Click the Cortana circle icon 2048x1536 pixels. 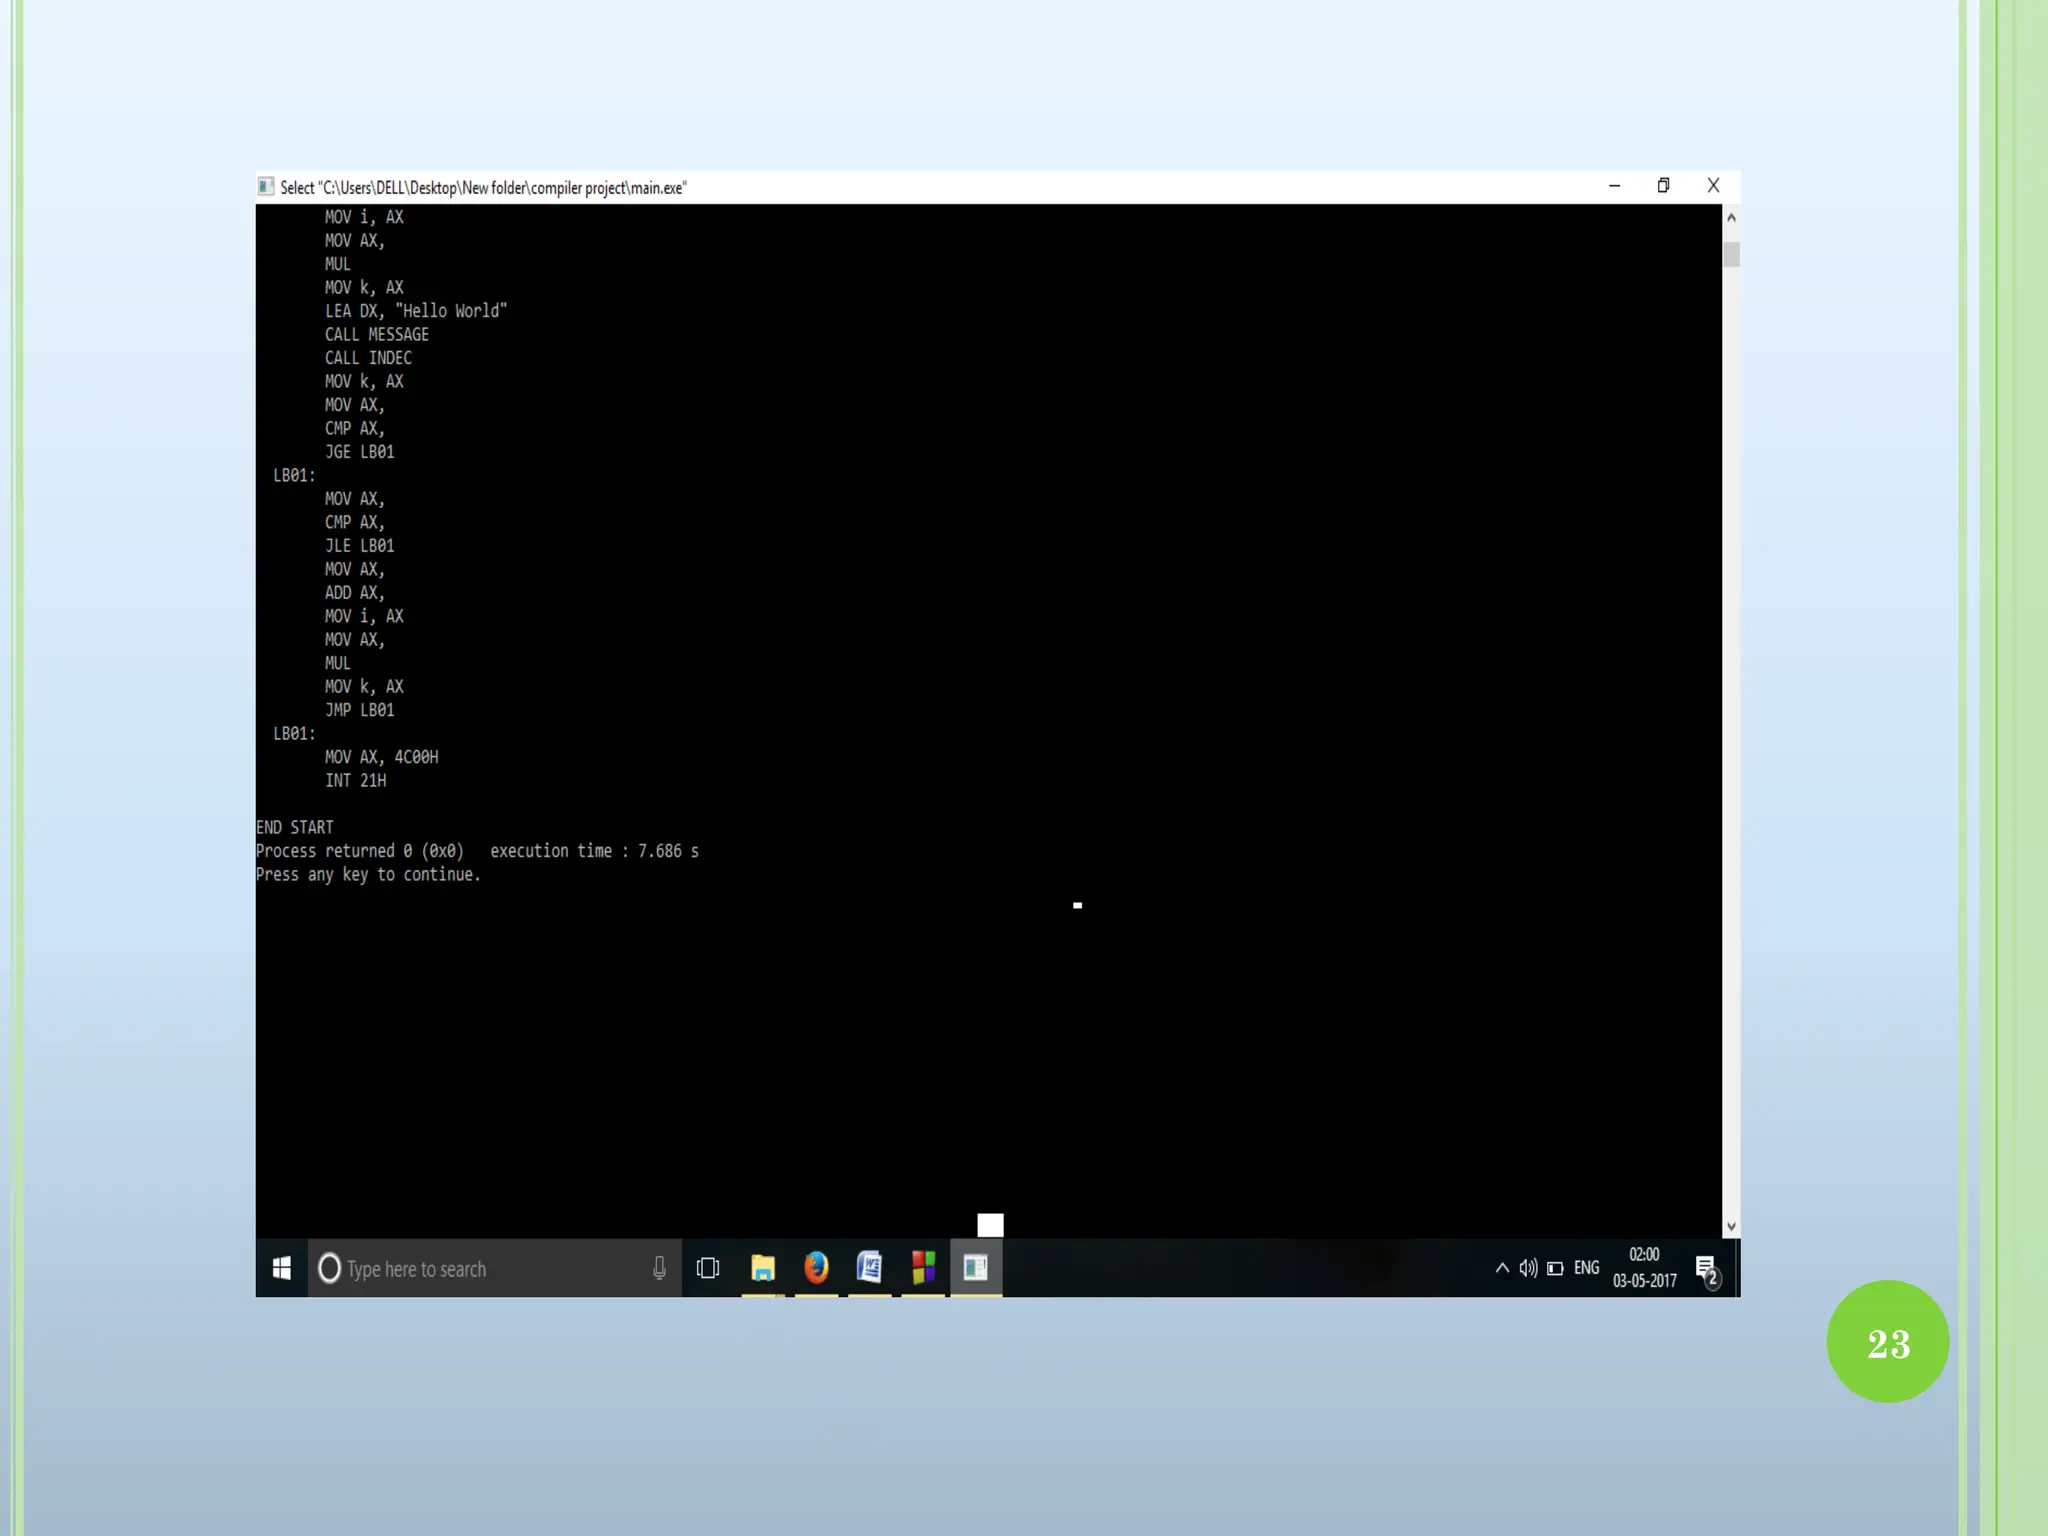[x=329, y=1268]
